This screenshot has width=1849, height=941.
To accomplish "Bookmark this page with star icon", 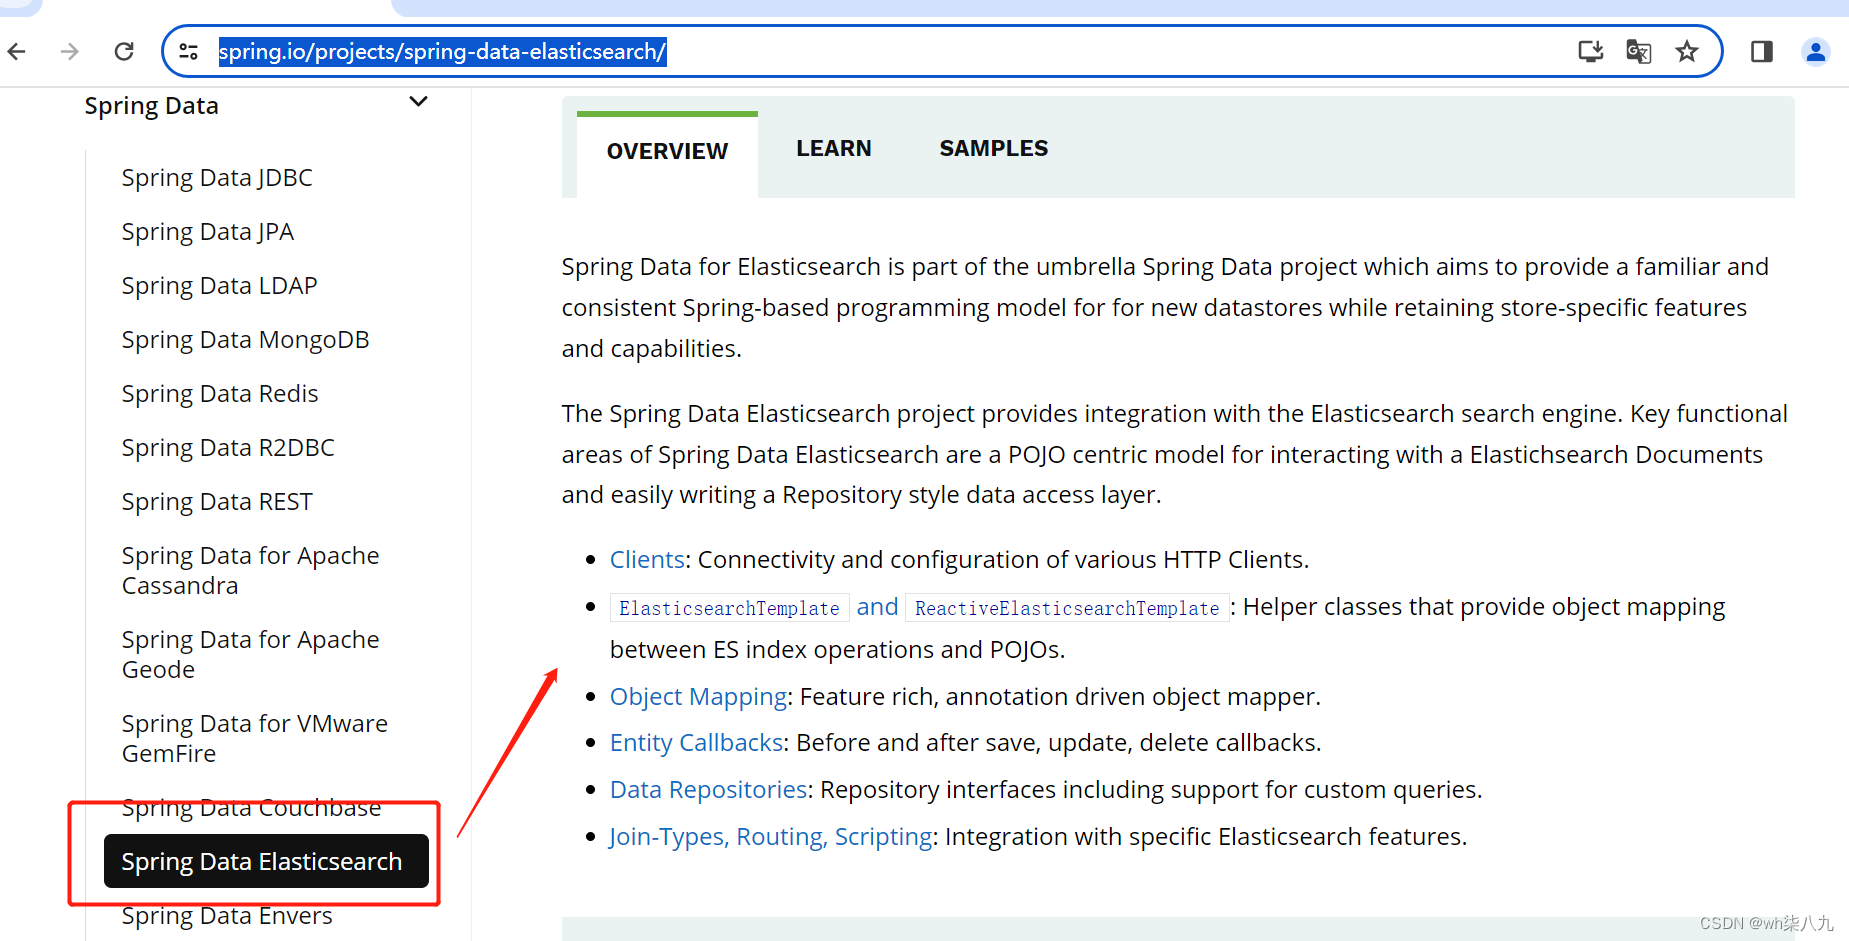I will pyautogui.click(x=1687, y=51).
